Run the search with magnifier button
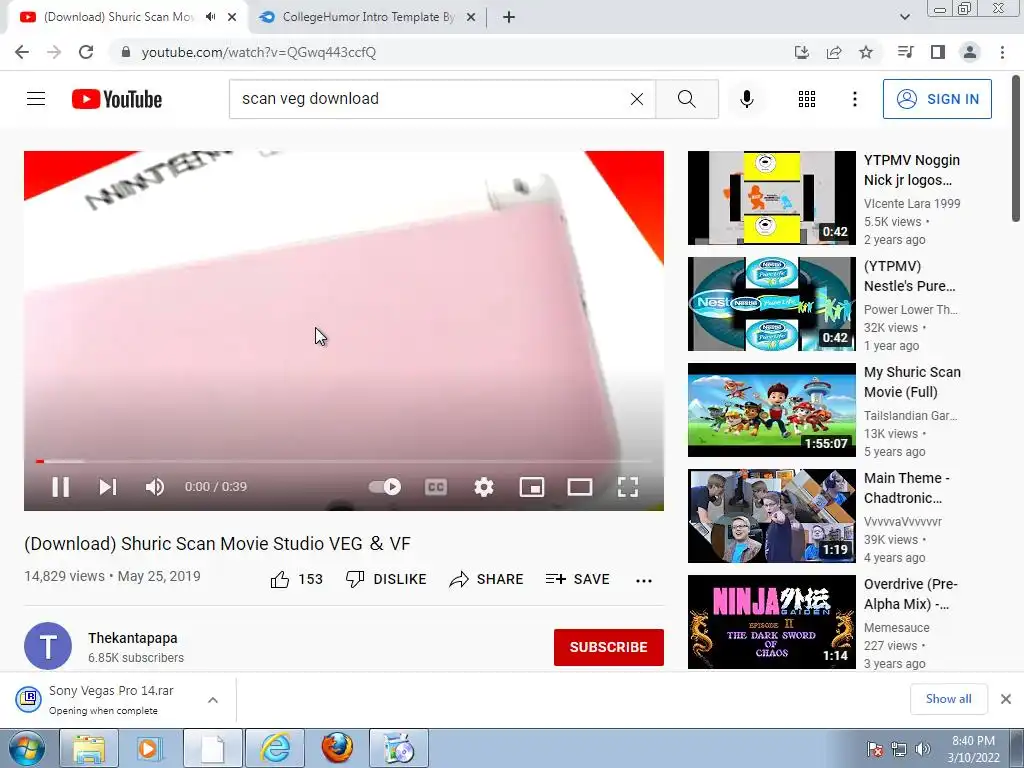 pyautogui.click(x=686, y=99)
